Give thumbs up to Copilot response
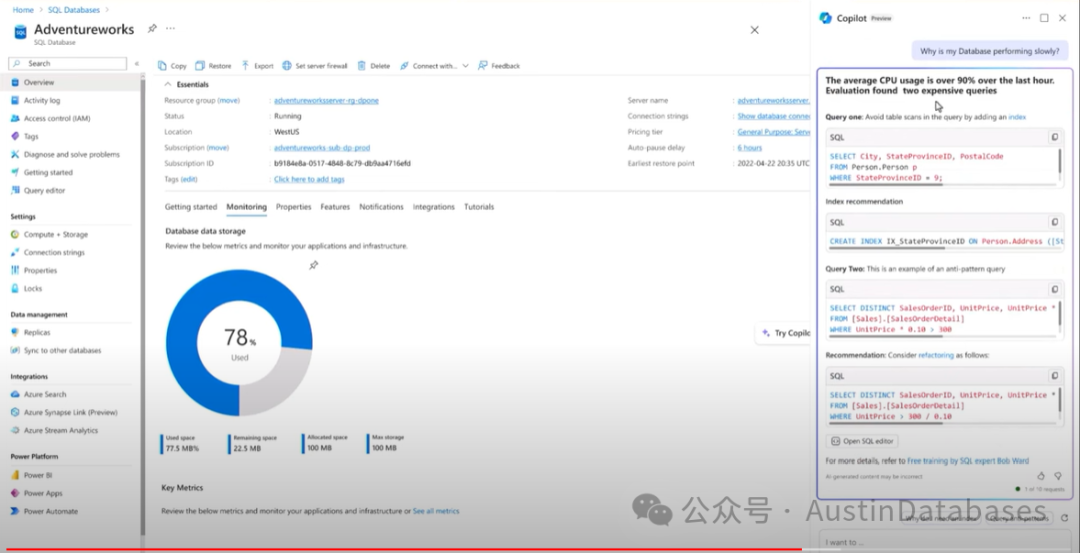1080x553 pixels. [x=1041, y=476]
